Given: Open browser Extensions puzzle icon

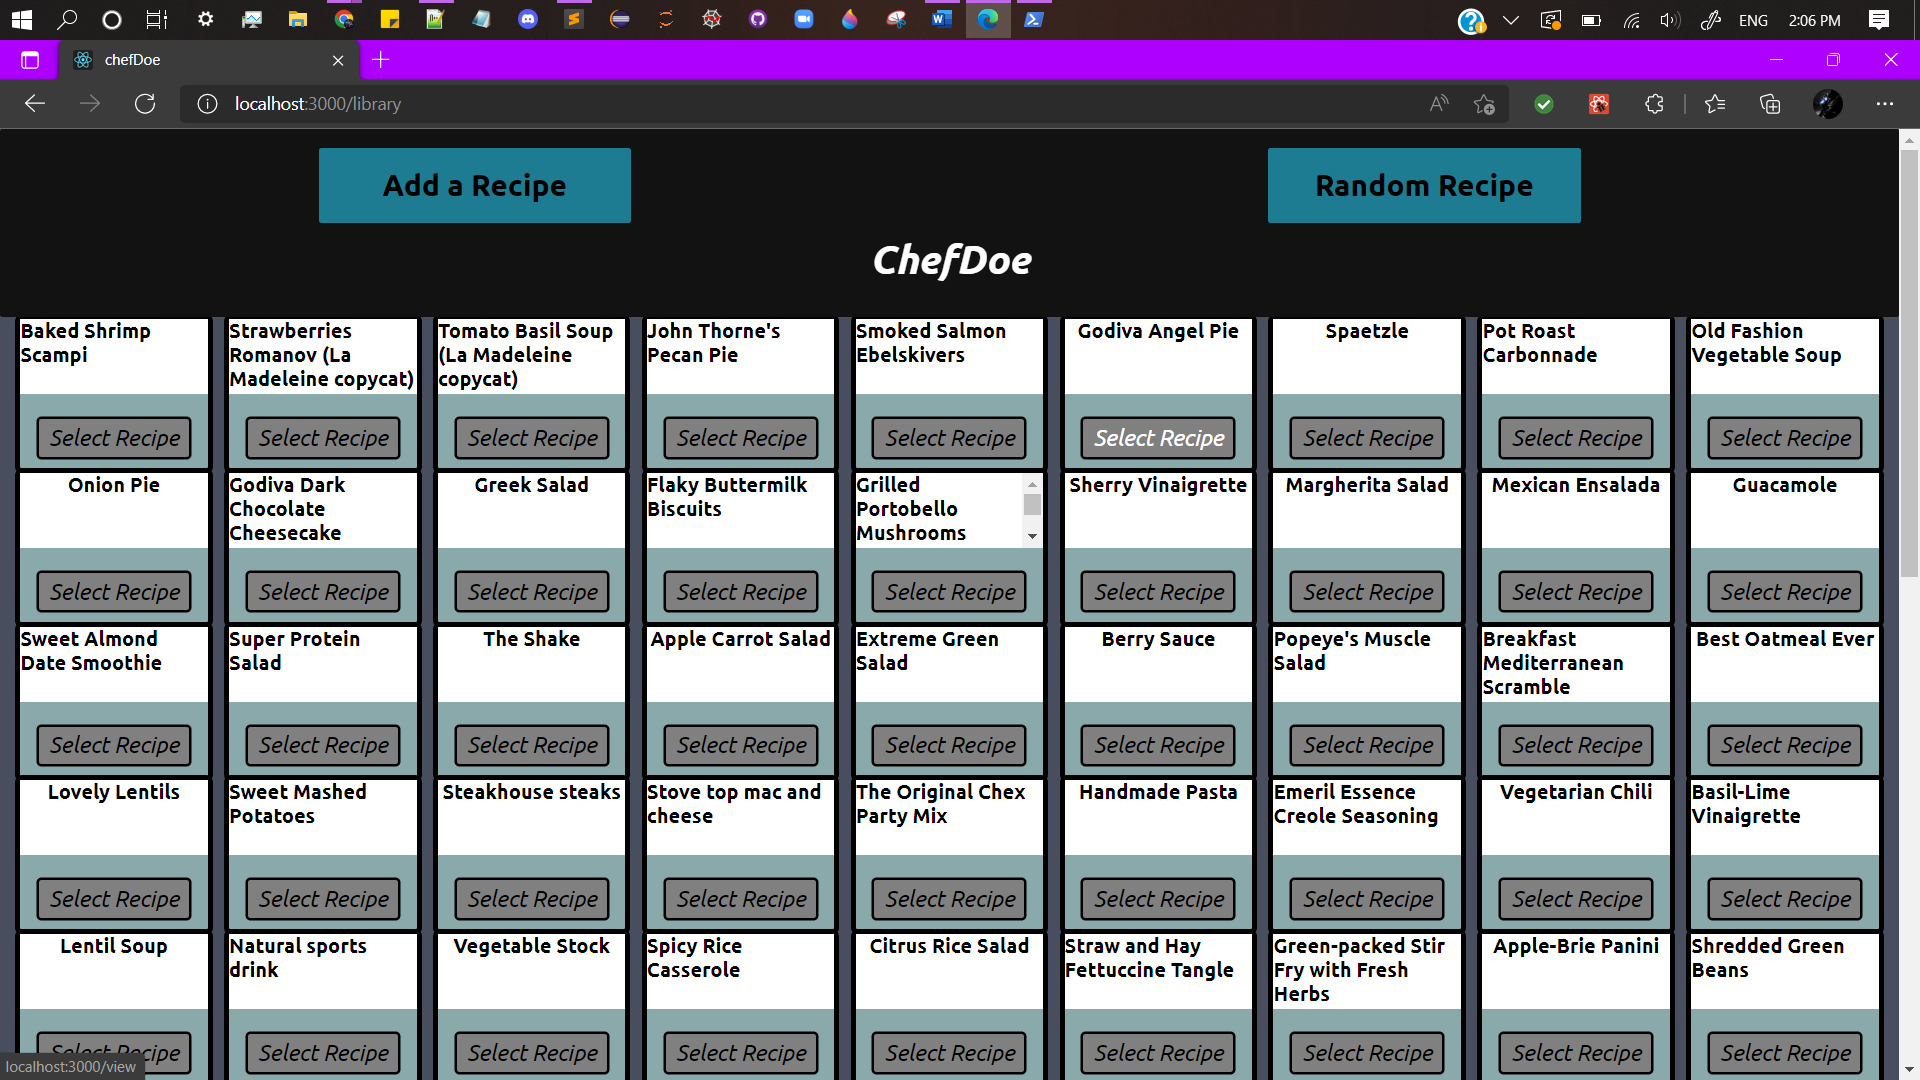Looking at the screenshot, I should pos(1654,104).
